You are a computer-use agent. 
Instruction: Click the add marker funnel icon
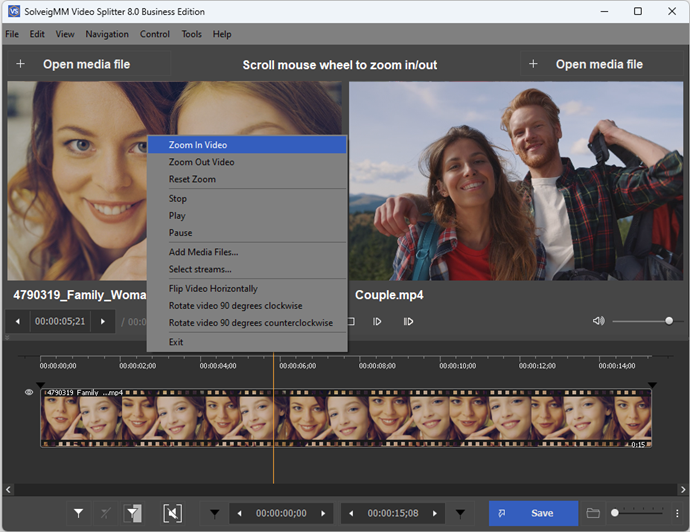[x=78, y=513]
